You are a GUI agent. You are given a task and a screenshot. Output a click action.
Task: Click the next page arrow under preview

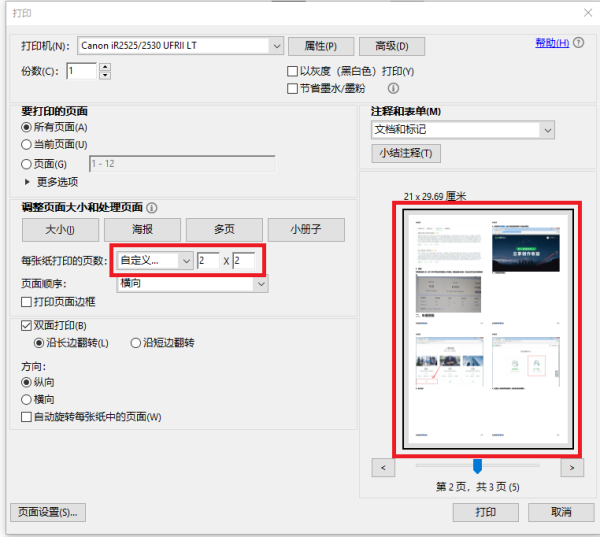(x=571, y=467)
